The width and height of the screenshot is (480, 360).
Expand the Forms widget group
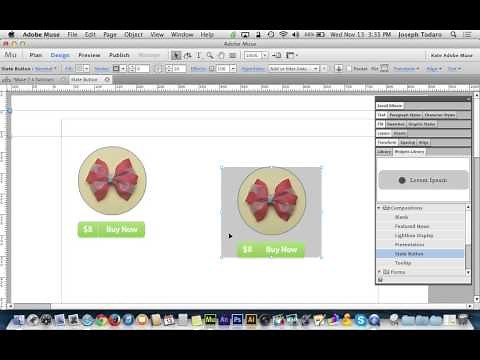[x=379, y=272]
